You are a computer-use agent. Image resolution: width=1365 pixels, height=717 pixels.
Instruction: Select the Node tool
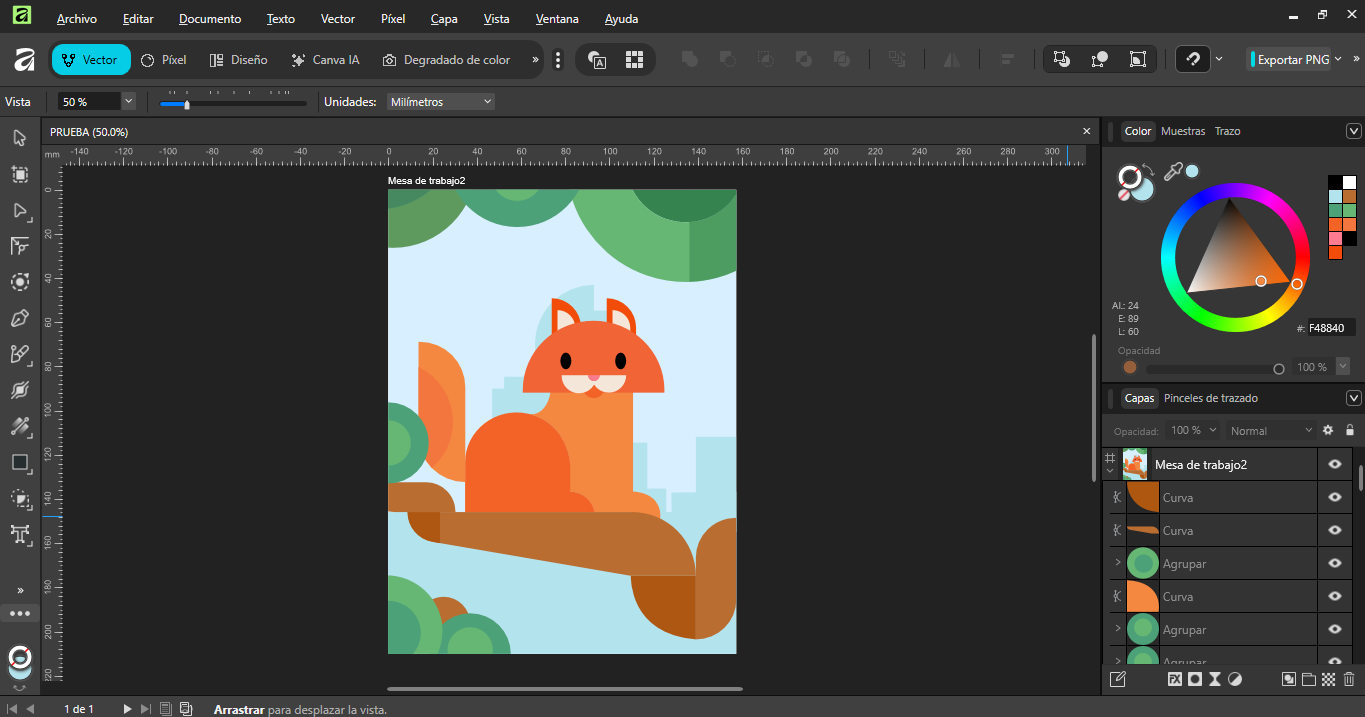click(x=19, y=210)
